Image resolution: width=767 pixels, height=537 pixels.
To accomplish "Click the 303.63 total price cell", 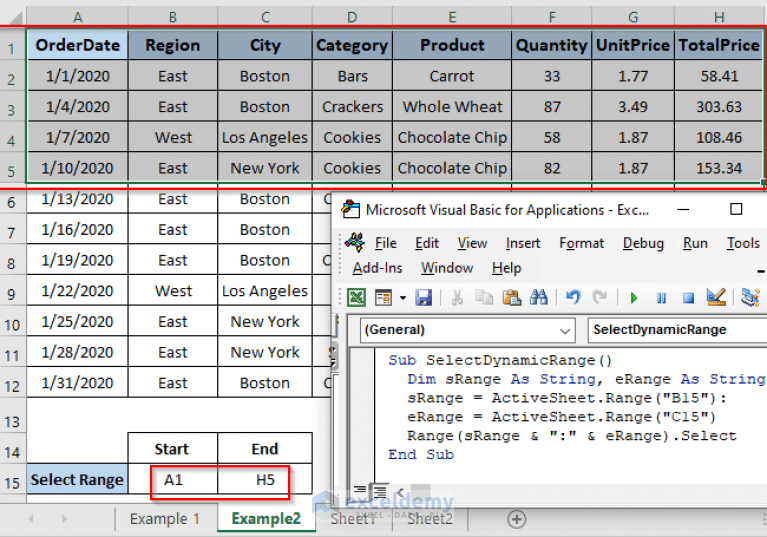I will coord(719,107).
